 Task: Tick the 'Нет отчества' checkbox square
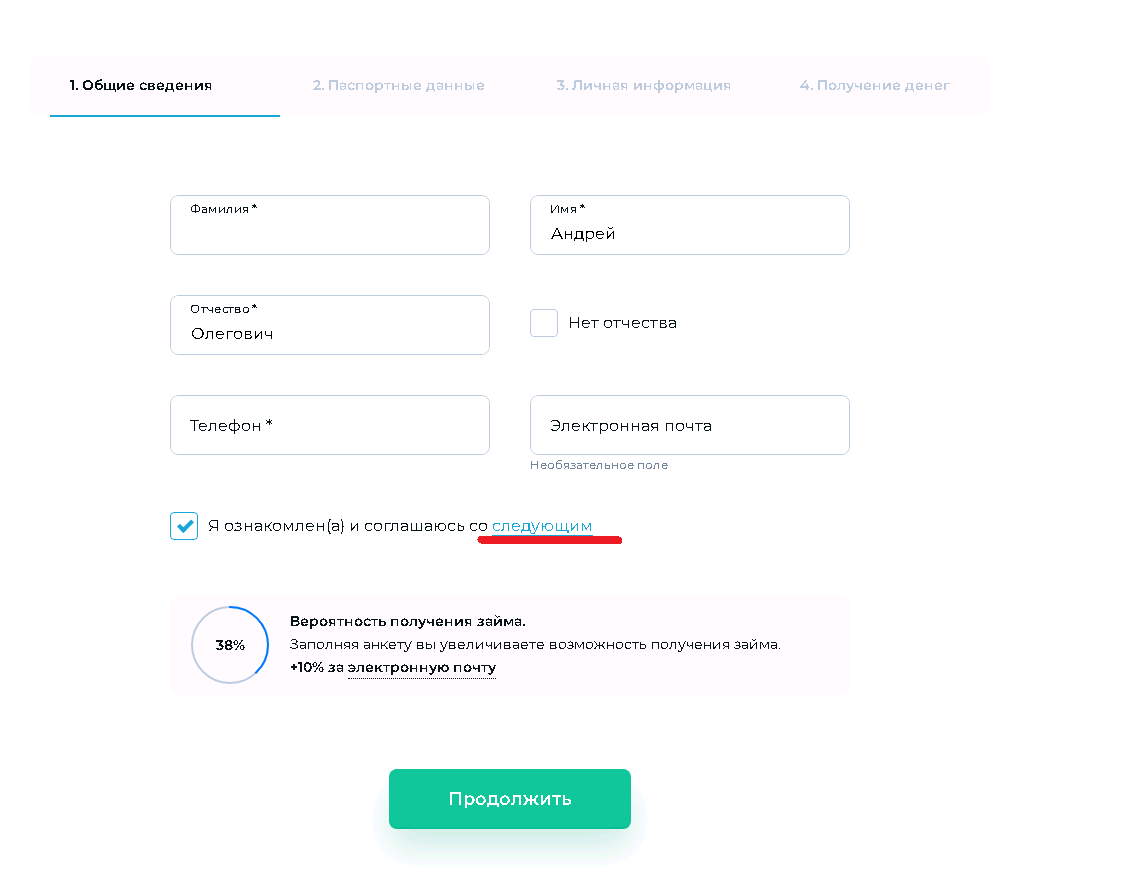coord(544,323)
